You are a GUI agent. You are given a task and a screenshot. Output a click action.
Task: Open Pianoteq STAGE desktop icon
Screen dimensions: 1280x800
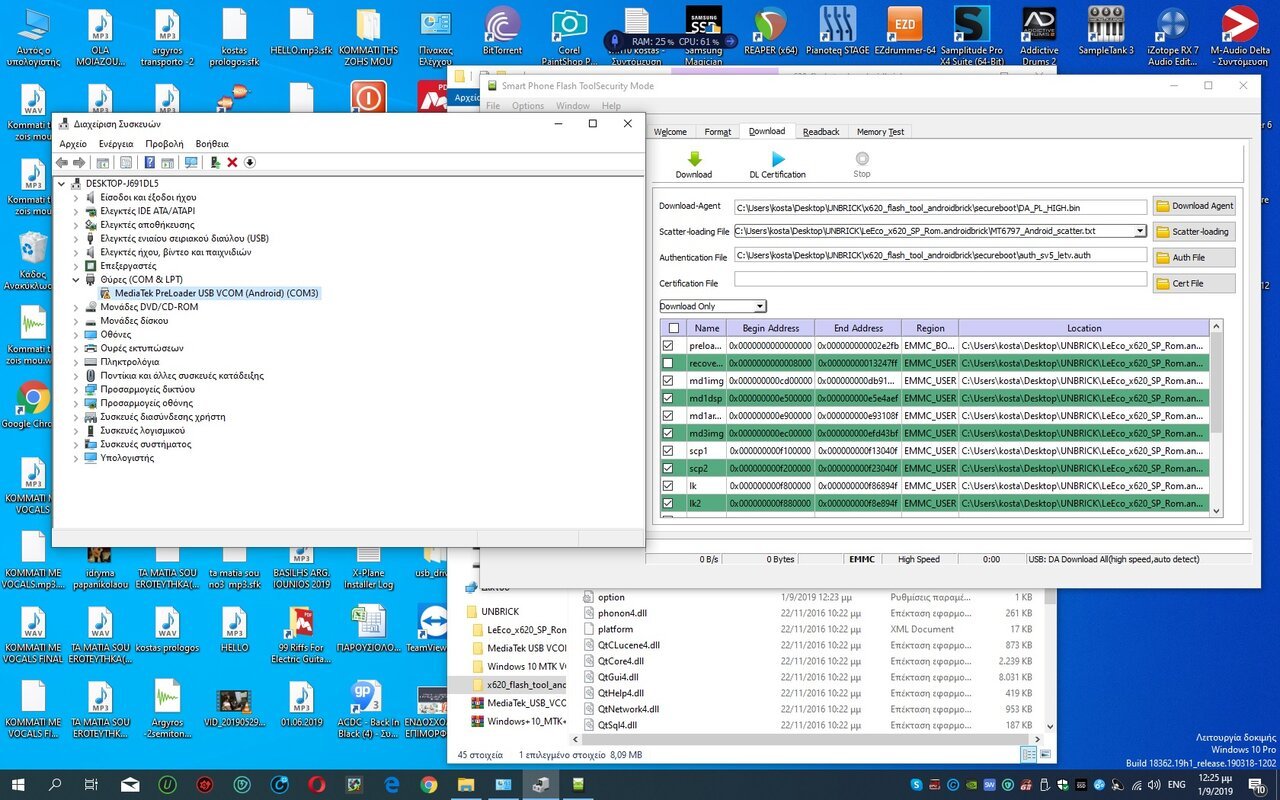click(838, 32)
